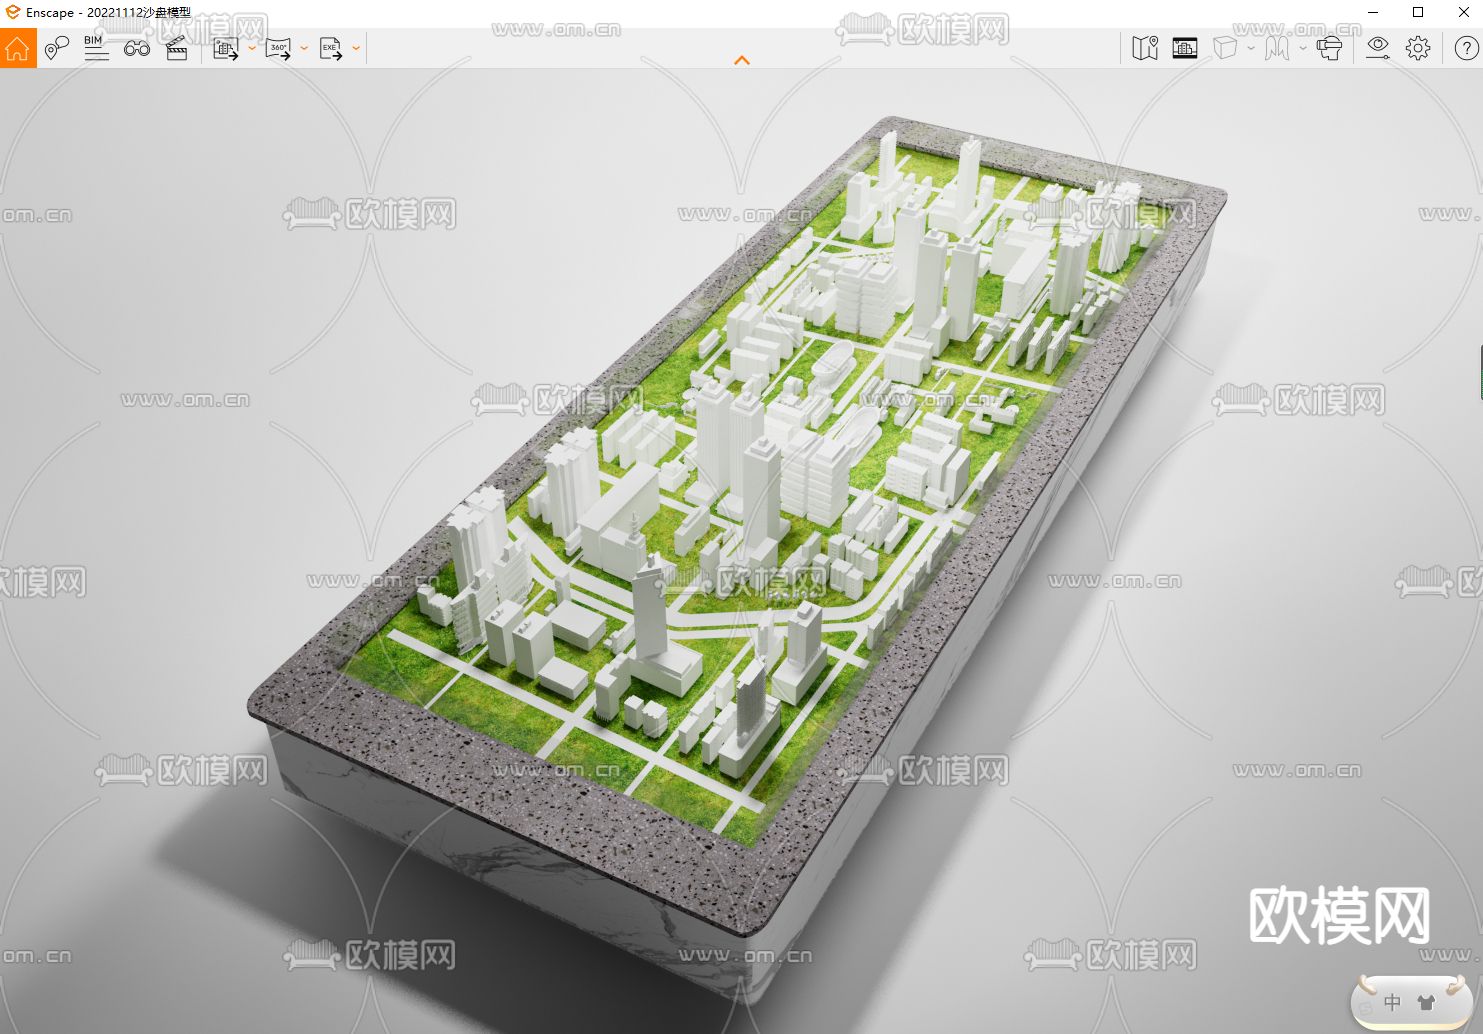Open the Video Editor clapperboard tool
The height and width of the screenshot is (1034, 1483).
(177, 47)
